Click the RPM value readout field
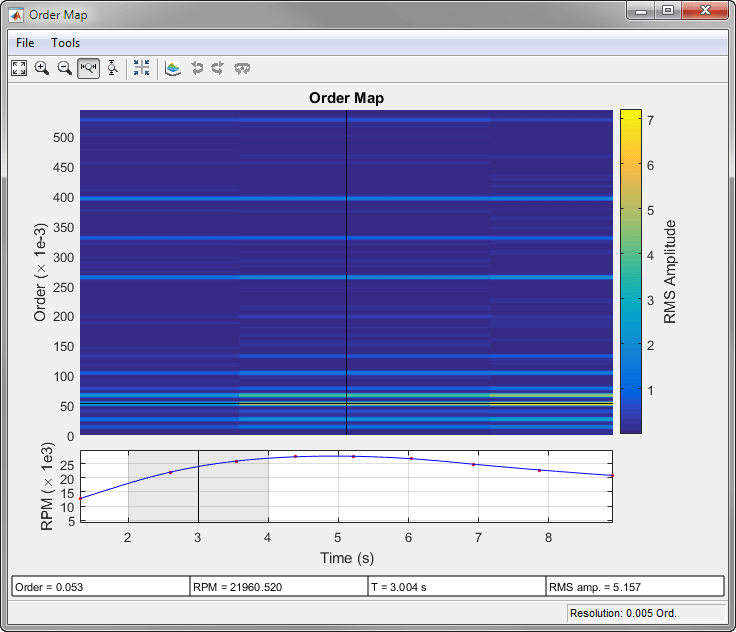 (278, 587)
